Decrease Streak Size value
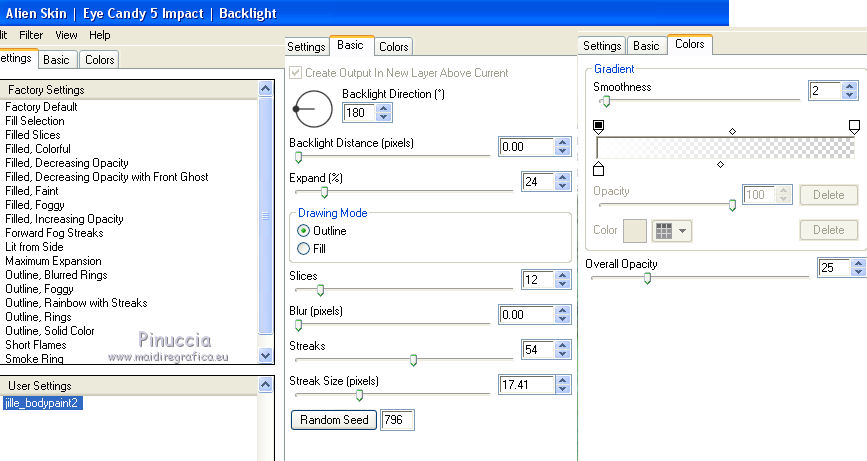The image size is (867, 461). coord(563,389)
